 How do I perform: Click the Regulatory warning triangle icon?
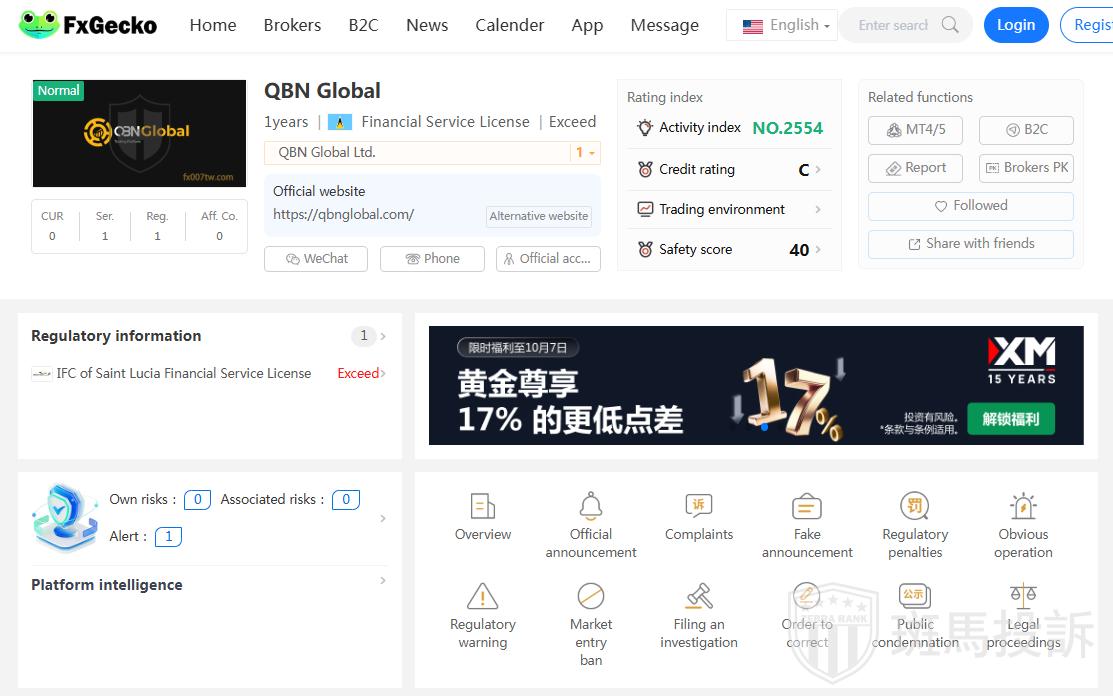tap(482, 597)
